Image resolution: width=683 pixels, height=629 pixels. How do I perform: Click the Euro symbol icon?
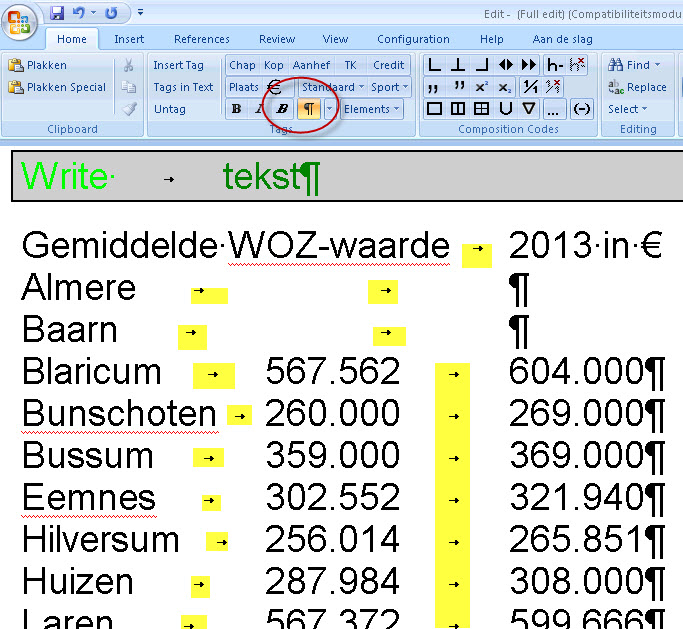pos(275,87)
